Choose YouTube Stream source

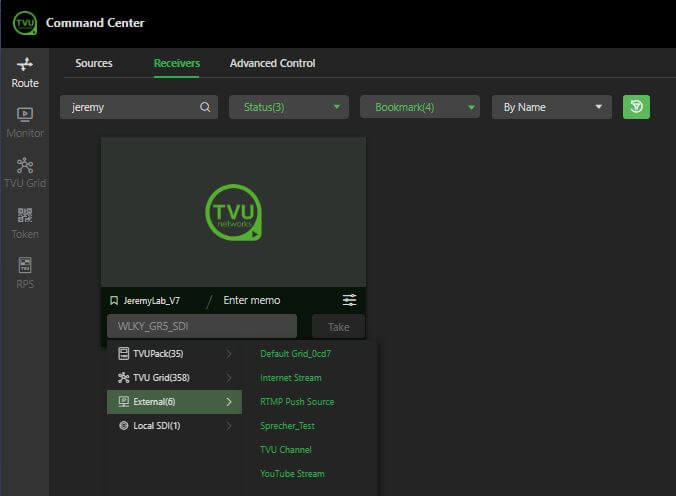point(292,474)
